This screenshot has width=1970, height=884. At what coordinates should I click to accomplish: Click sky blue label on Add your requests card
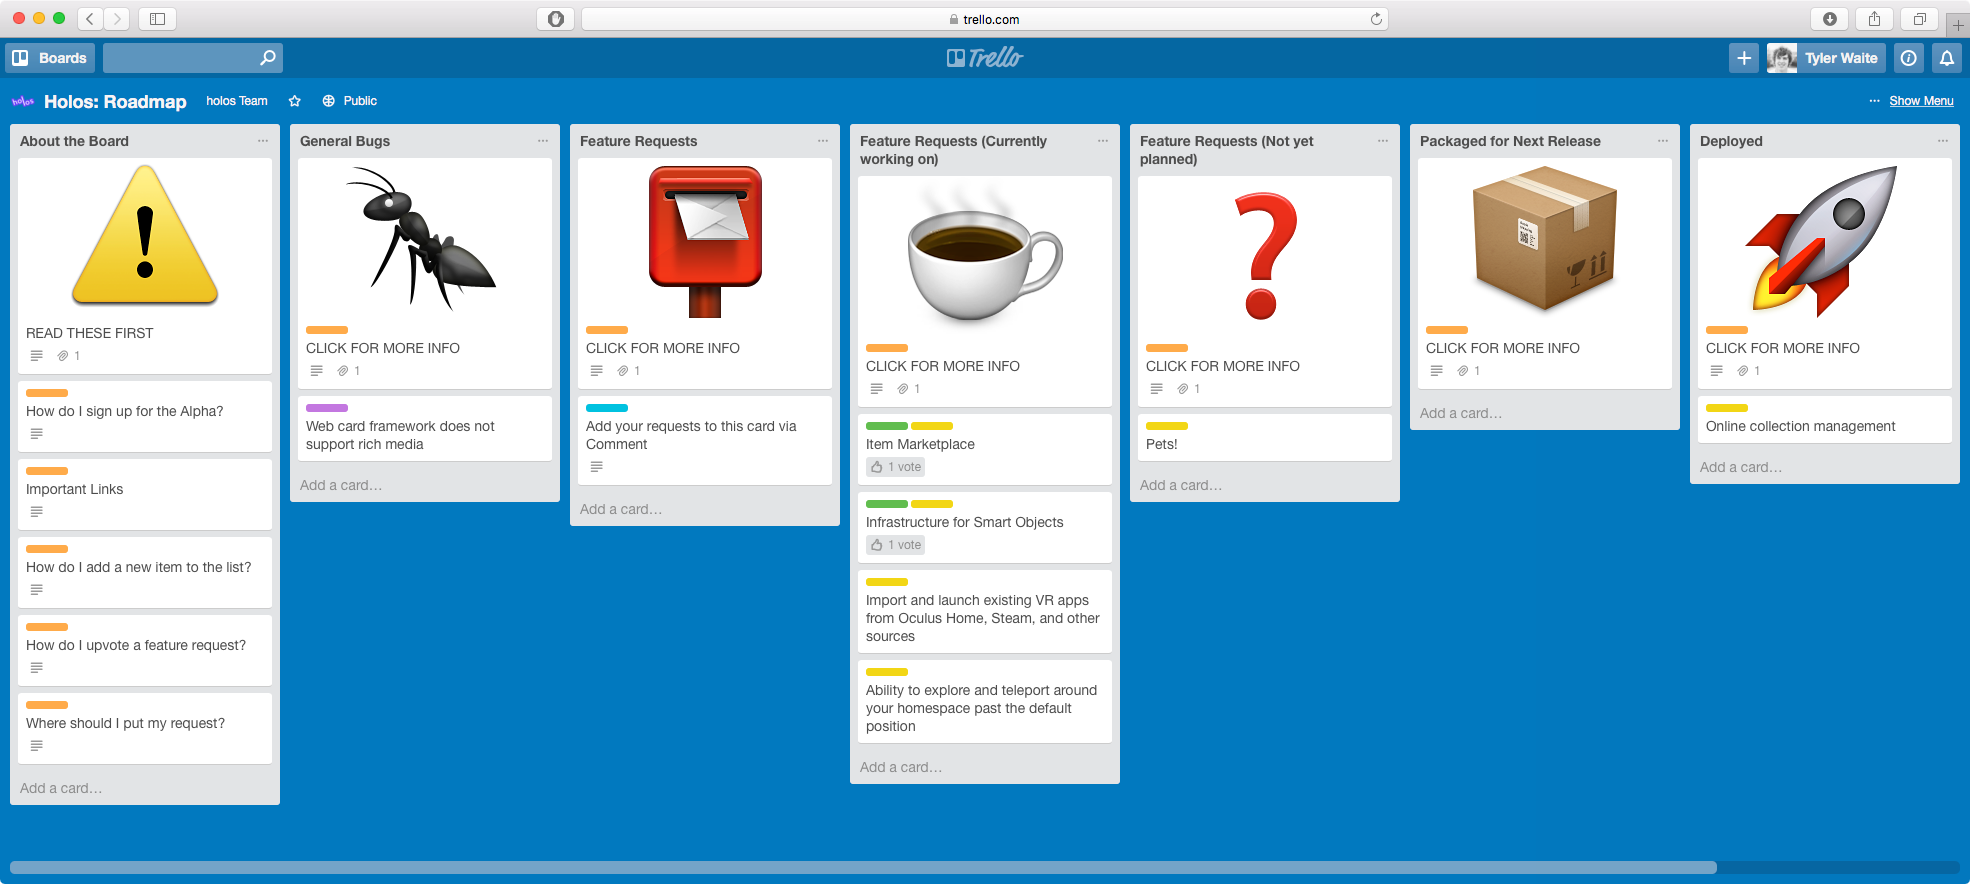(x=607, y=408)
